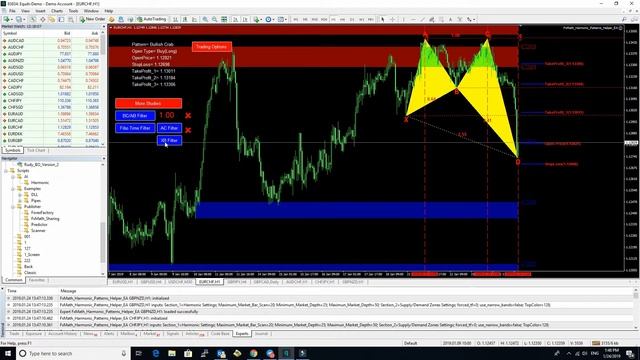
Task: Click the tile windows grid icon
Action: [224, 19]
